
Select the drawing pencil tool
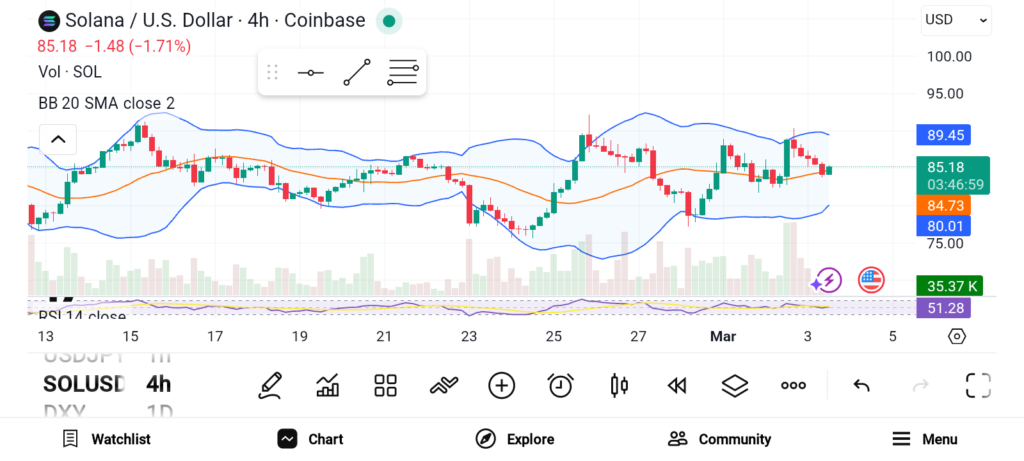point(269,385)
